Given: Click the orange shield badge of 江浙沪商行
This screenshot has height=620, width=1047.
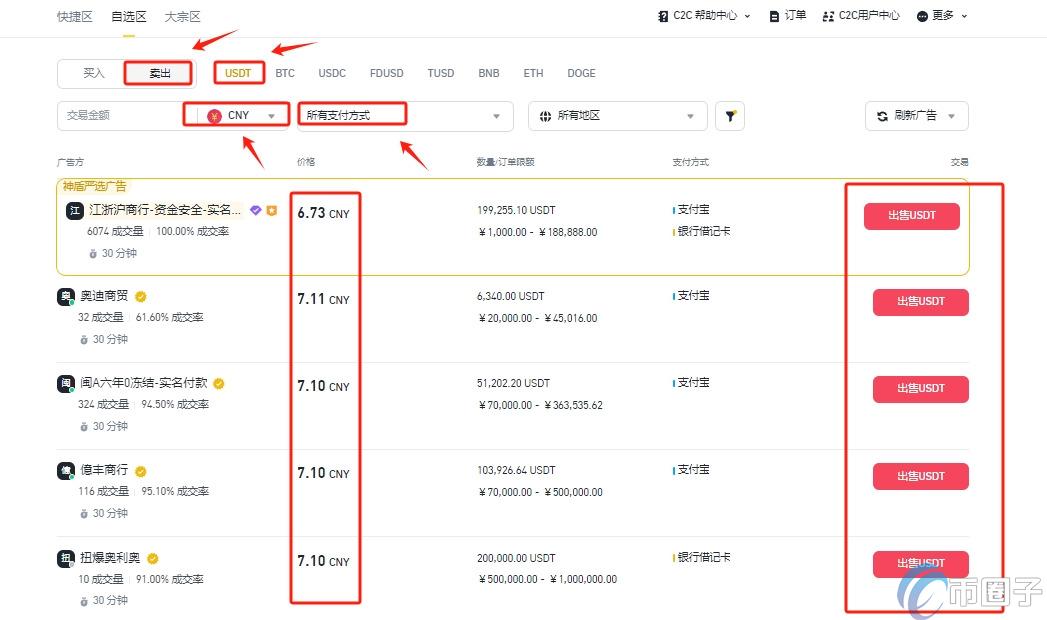Looking at the screenshot, I should pyautogui.click(x=272, y=210).
